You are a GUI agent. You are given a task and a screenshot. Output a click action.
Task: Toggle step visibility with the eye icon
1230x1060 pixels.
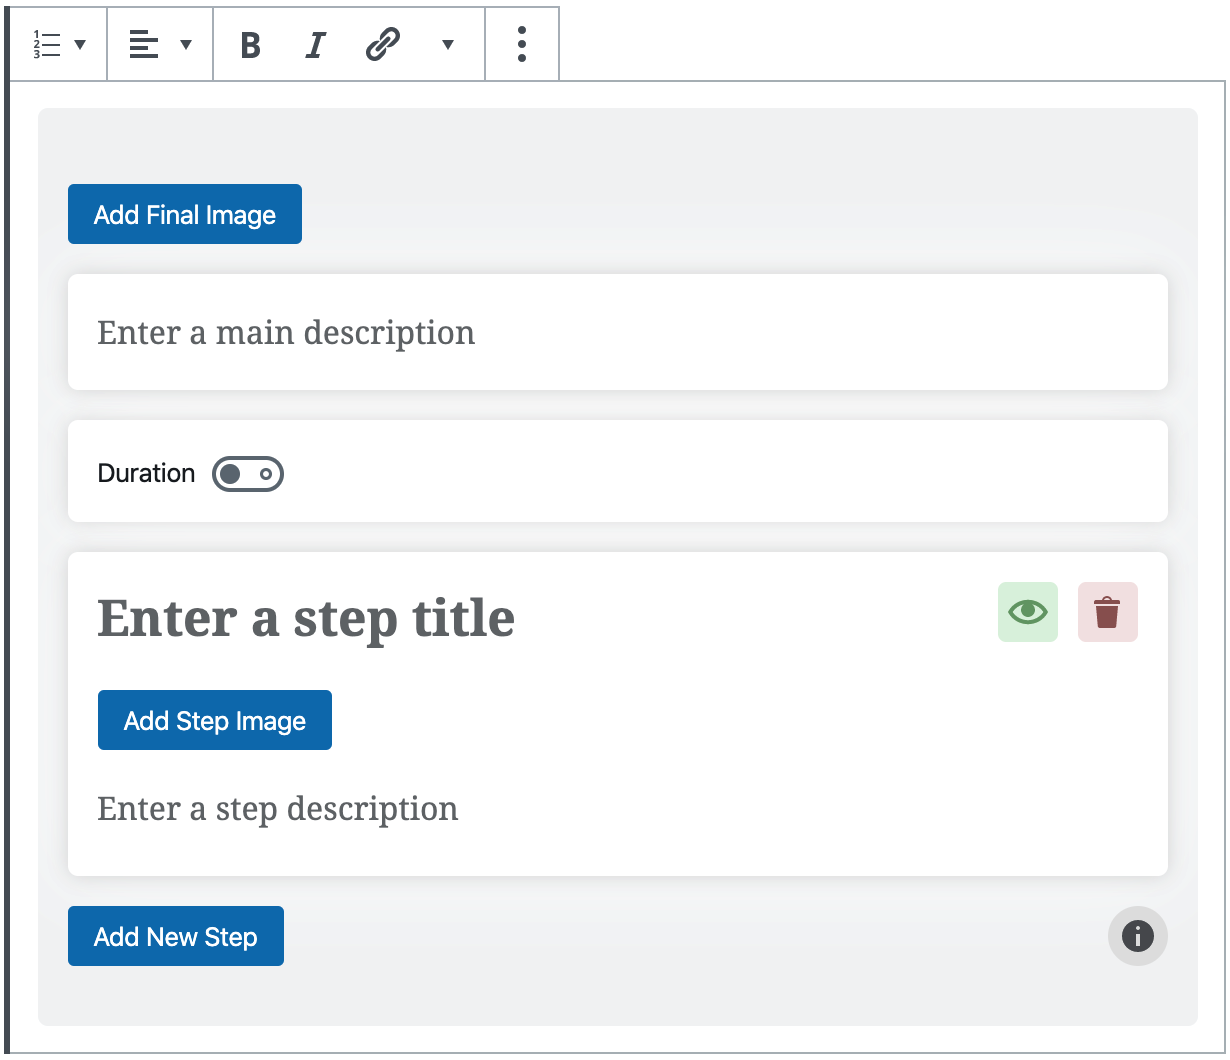click(x=1028, y=612)
